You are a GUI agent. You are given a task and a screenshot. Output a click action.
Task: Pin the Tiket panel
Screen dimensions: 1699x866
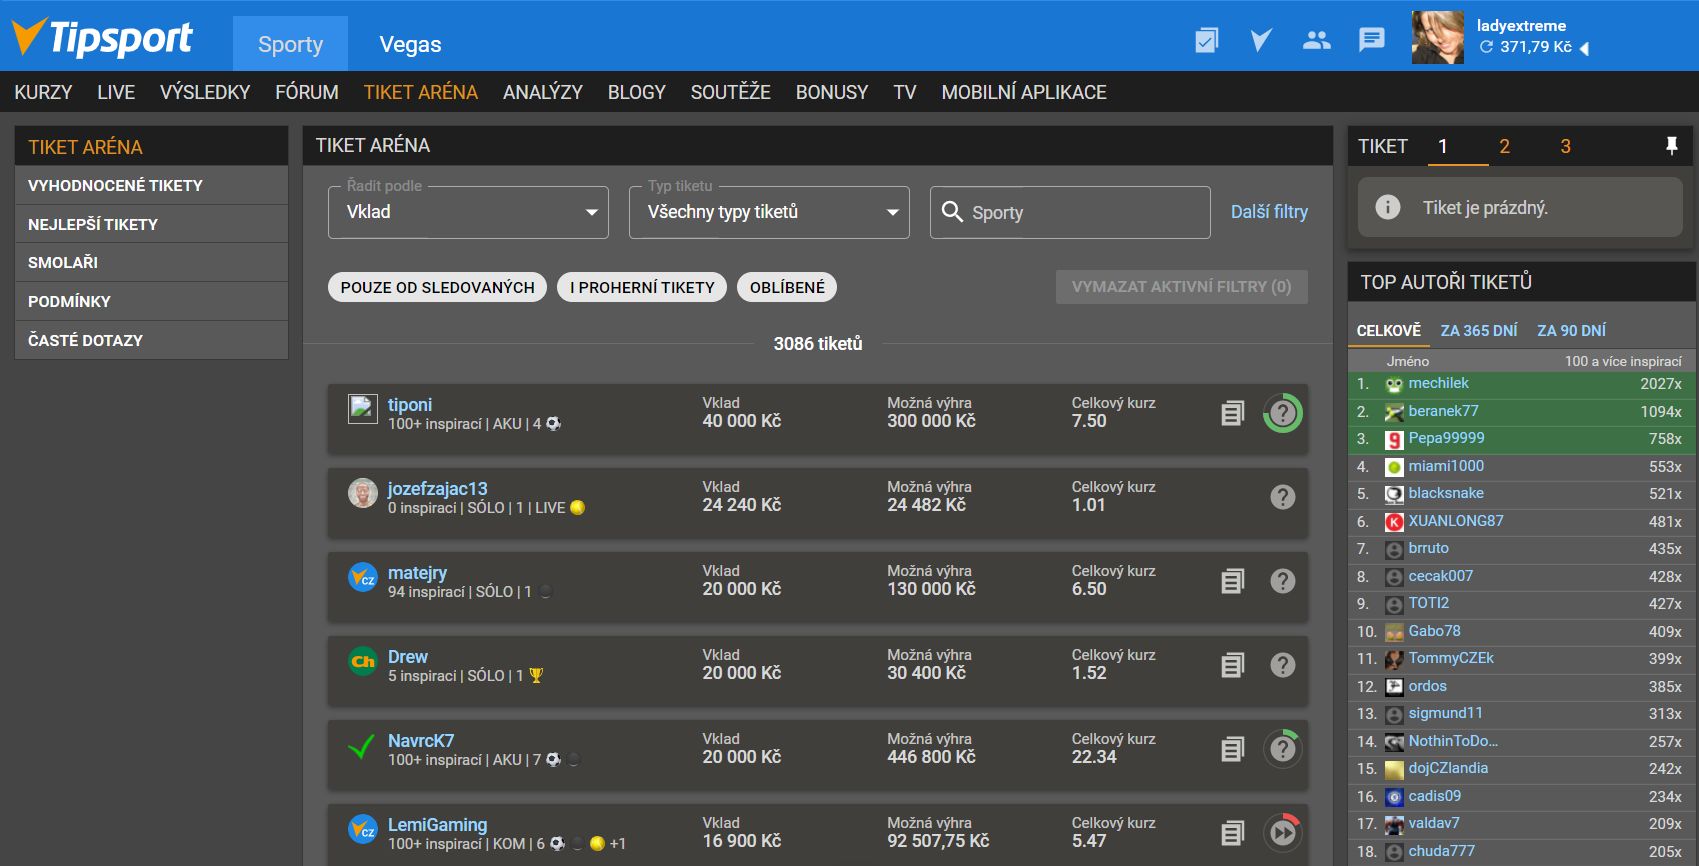tap(1671, 146)
